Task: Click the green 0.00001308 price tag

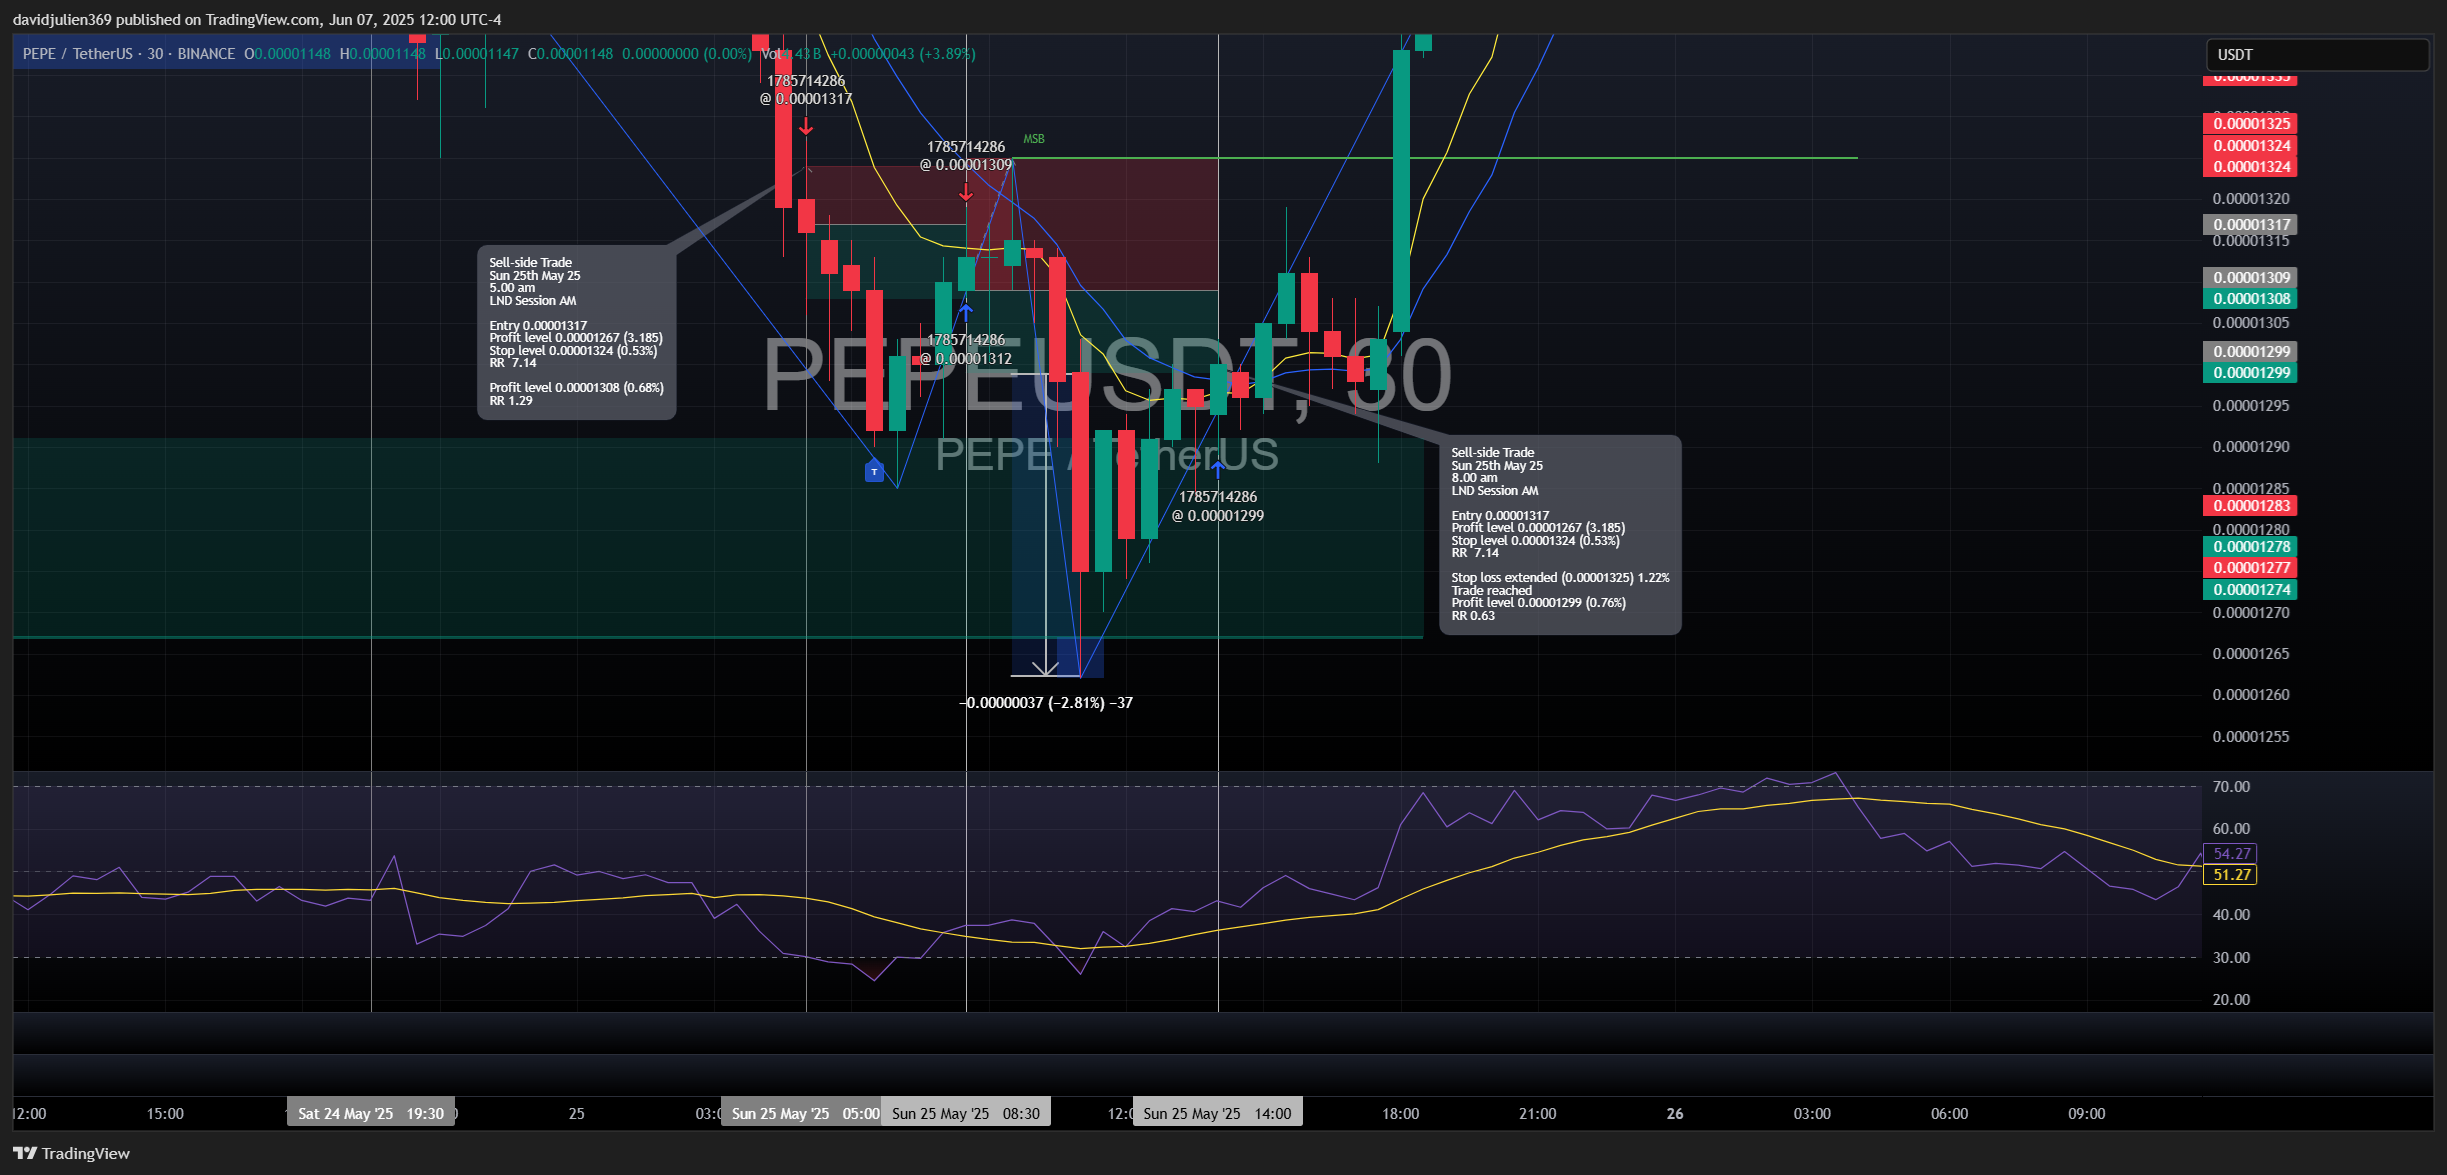Action: [x=2250, y=299]
